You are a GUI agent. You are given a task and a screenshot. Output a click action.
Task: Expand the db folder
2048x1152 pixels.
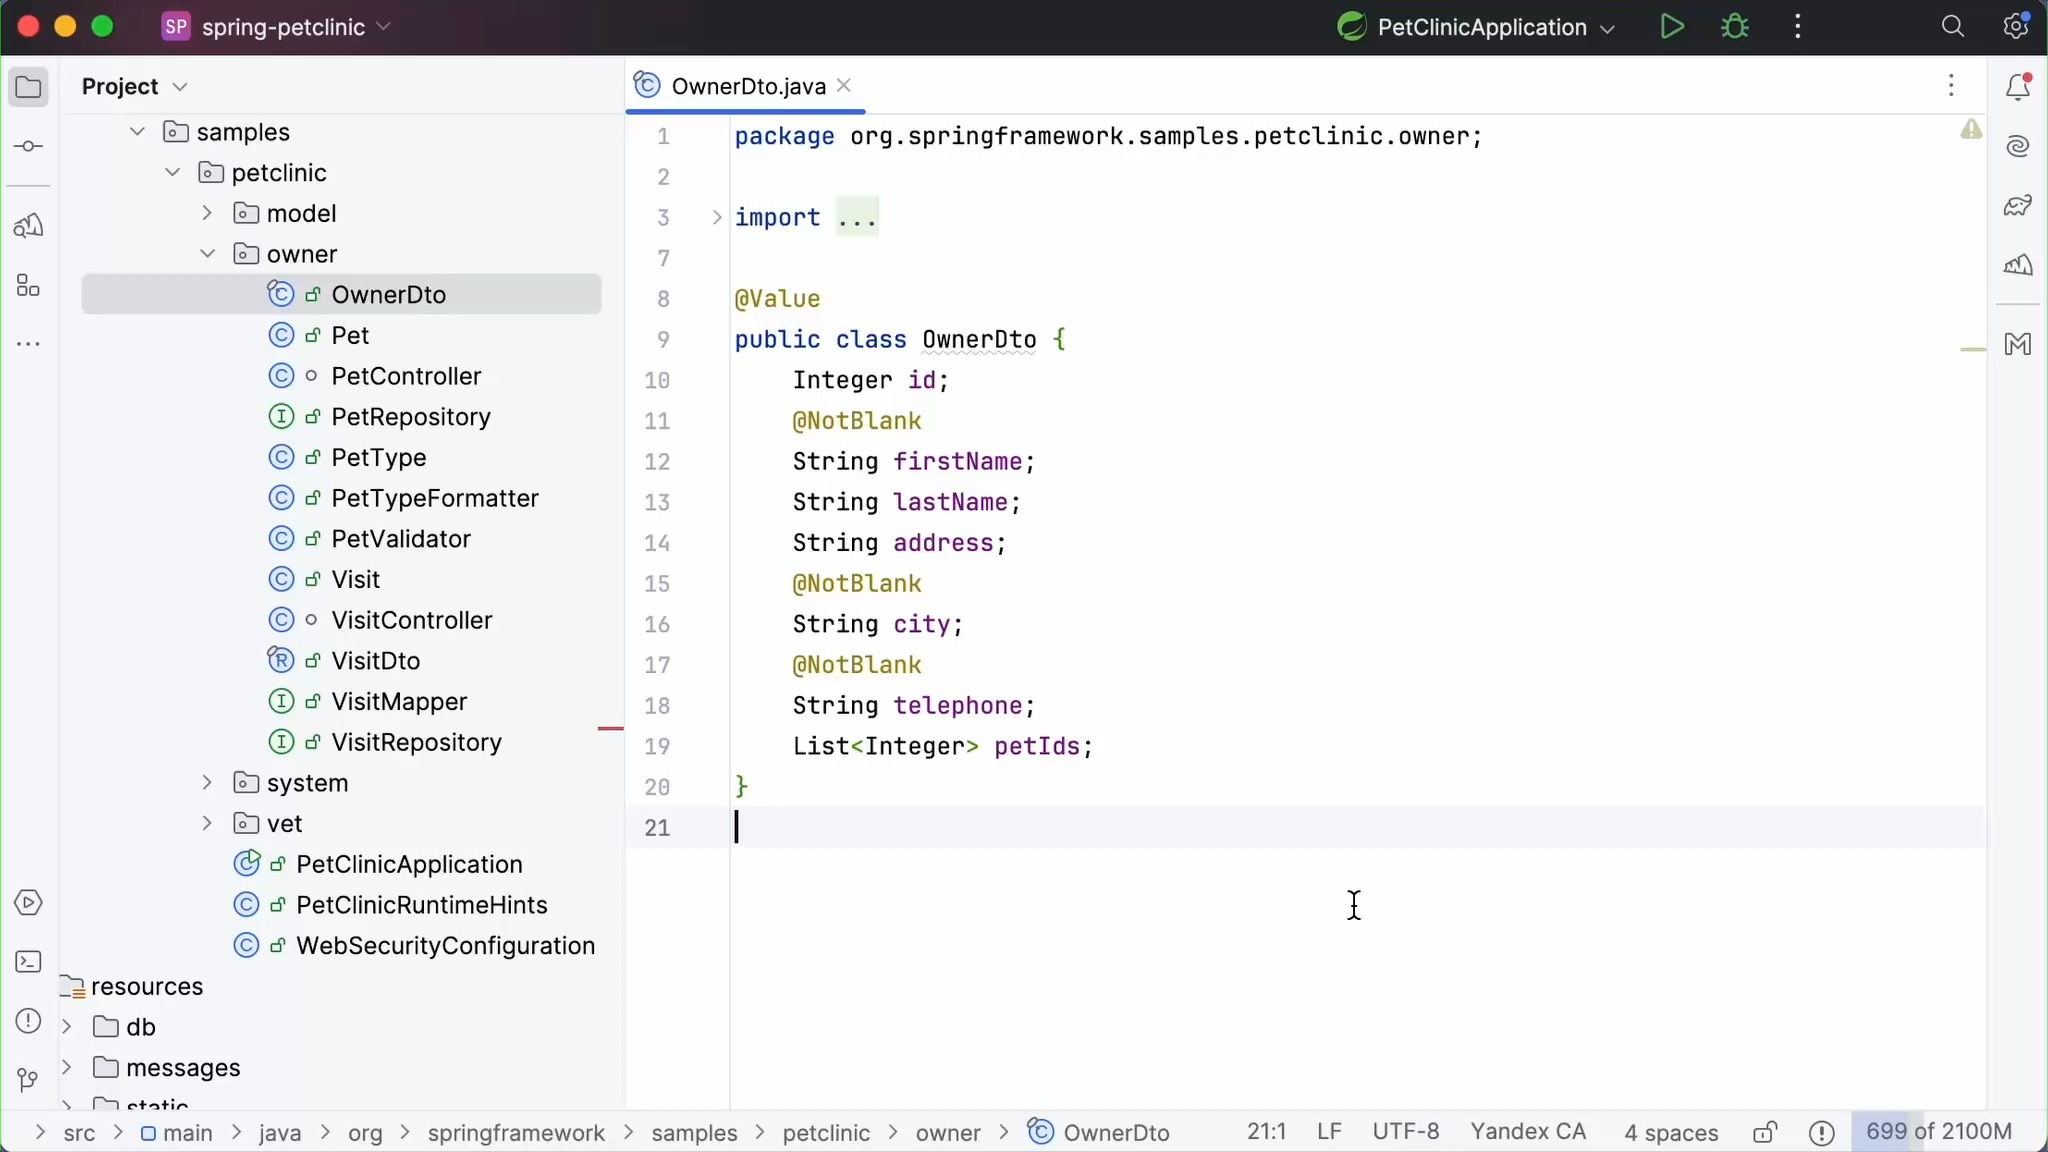tap(67, 1027)
